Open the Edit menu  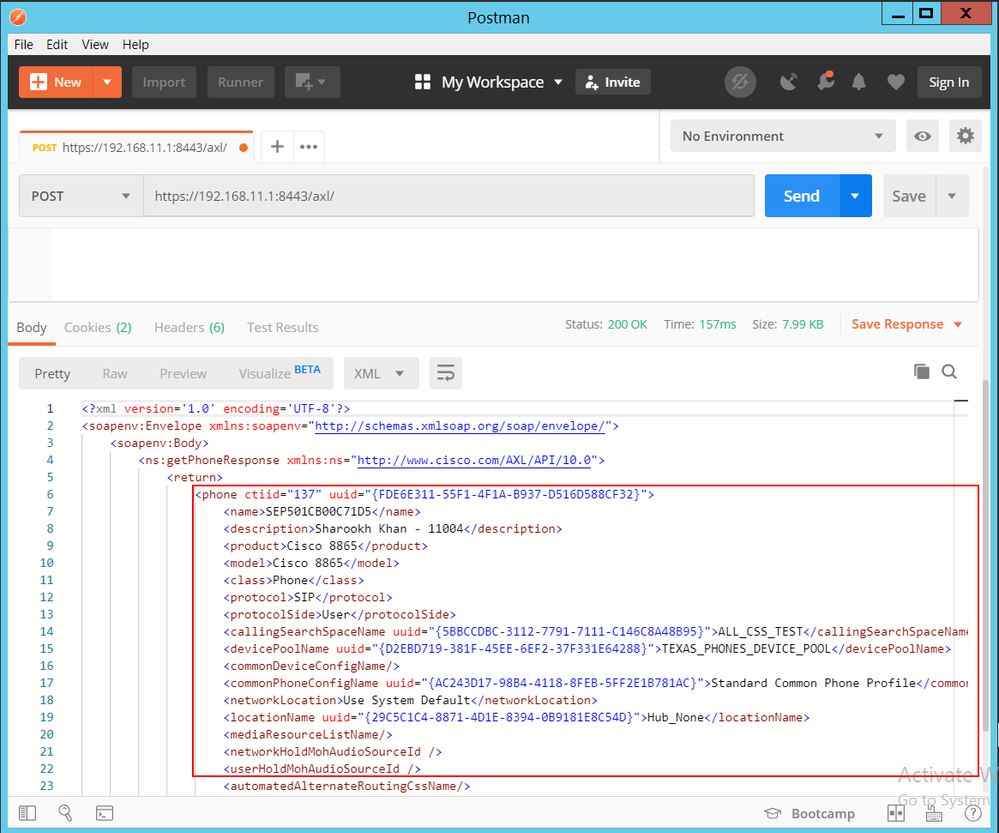[x=57, y=45]
